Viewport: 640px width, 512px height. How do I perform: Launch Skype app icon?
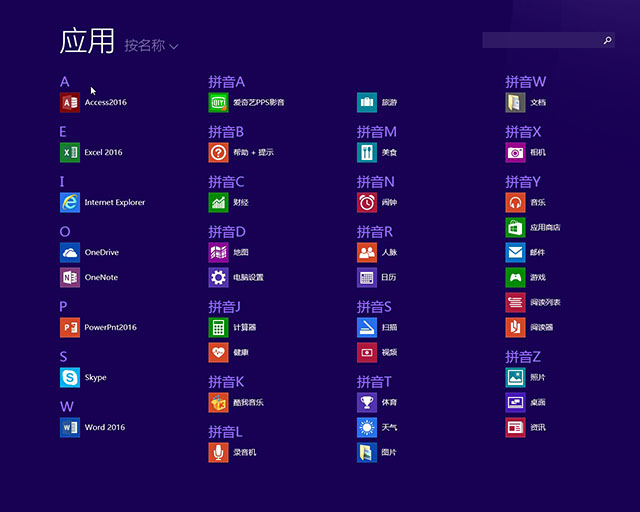pyautogui.click(x=69, y=377)
